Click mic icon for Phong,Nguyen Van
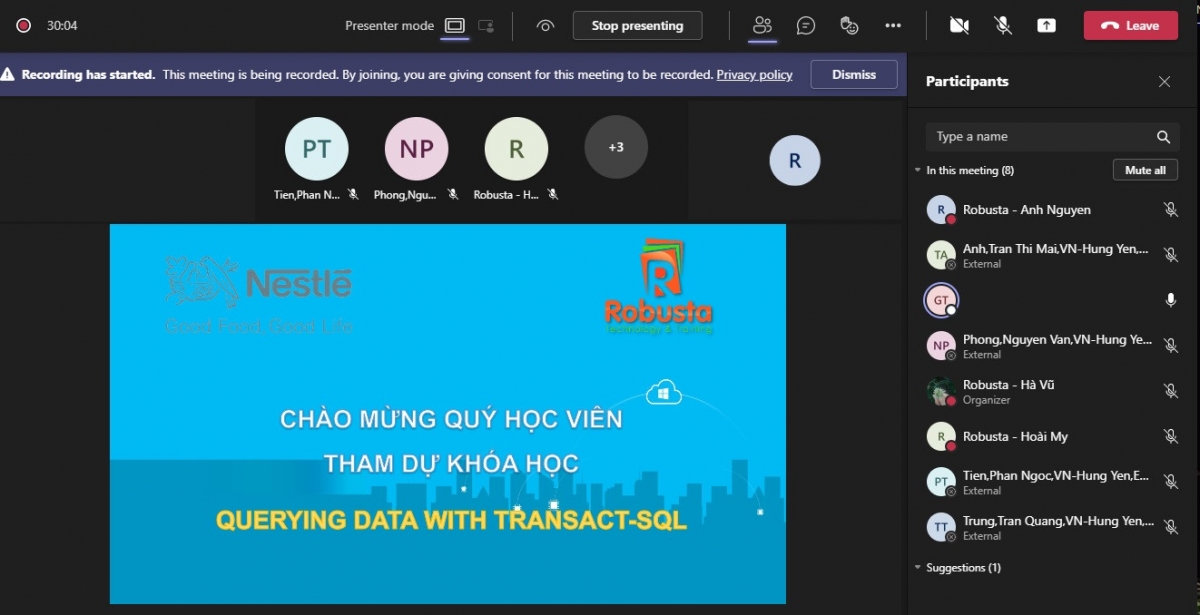 (1171, 346)
